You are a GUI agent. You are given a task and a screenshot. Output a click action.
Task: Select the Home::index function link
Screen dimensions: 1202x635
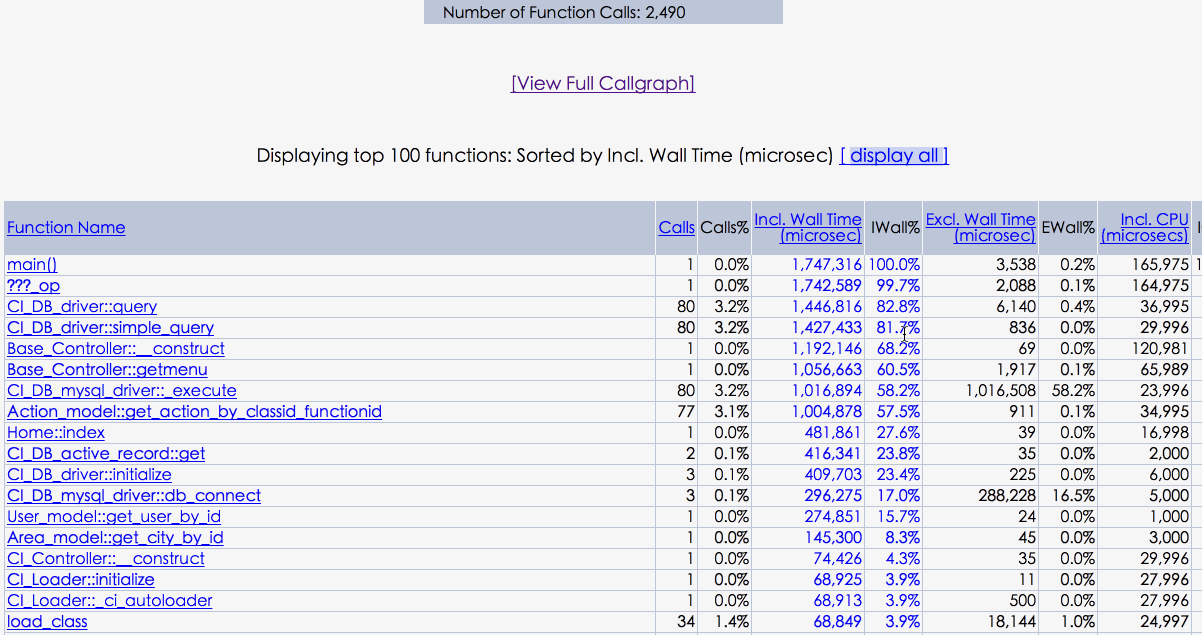pyautogui.click(x=56, y=433)
